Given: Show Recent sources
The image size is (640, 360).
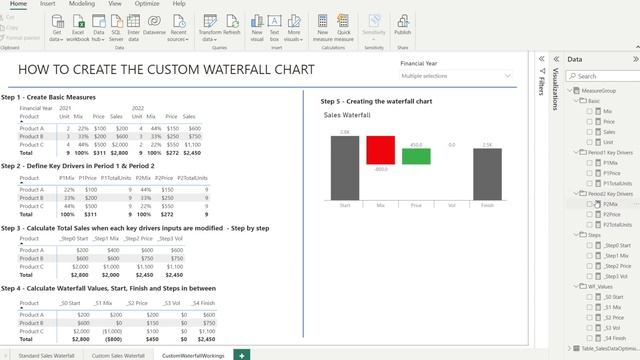Looking at the screenshot, I should point(178,28).
